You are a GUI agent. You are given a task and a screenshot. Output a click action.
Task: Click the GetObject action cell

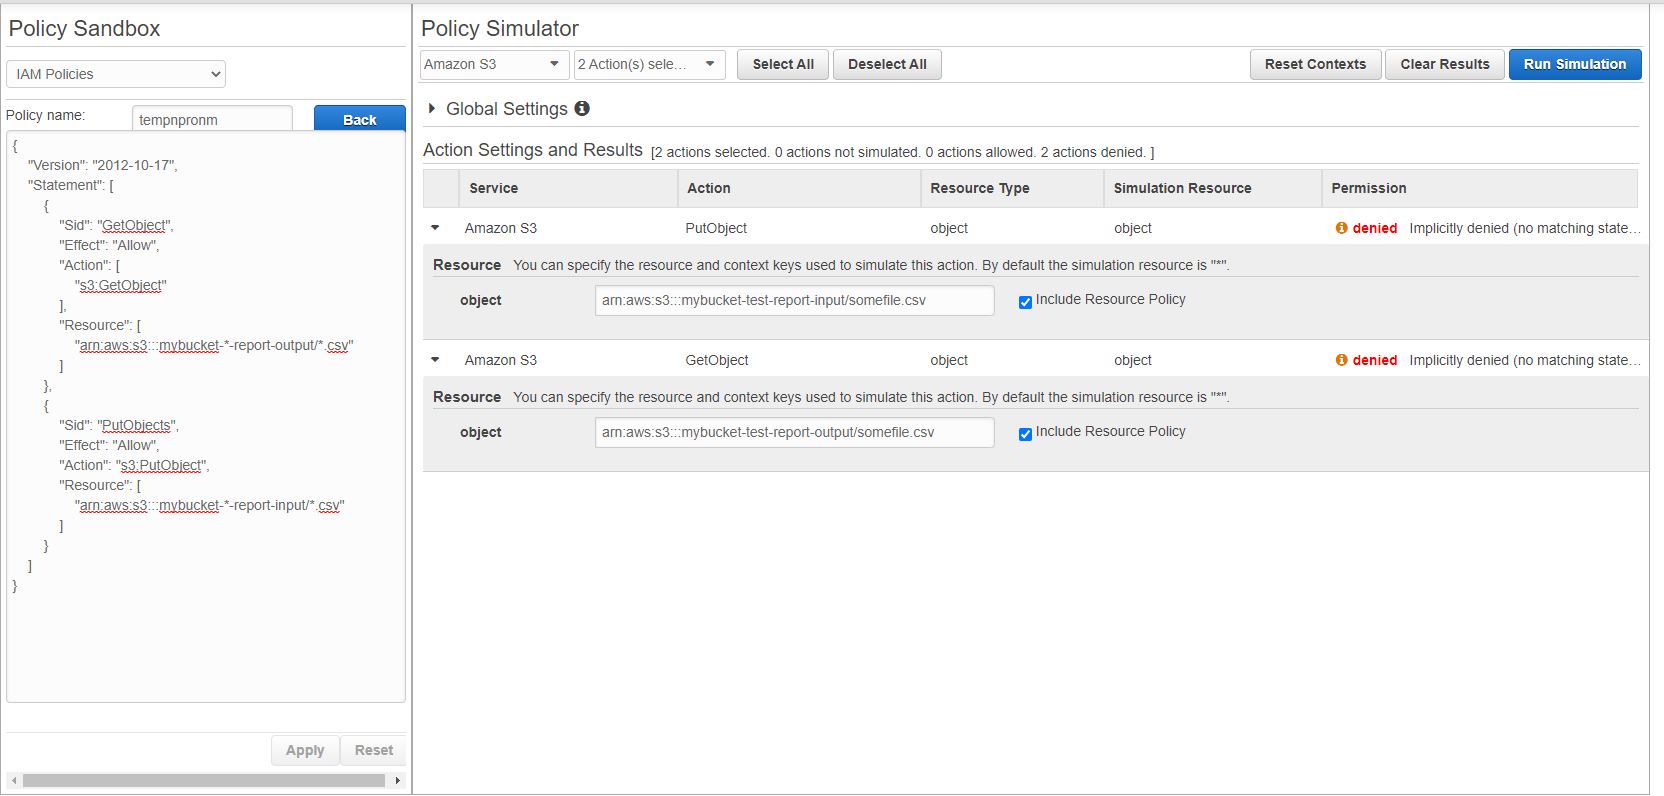point(716,360)
